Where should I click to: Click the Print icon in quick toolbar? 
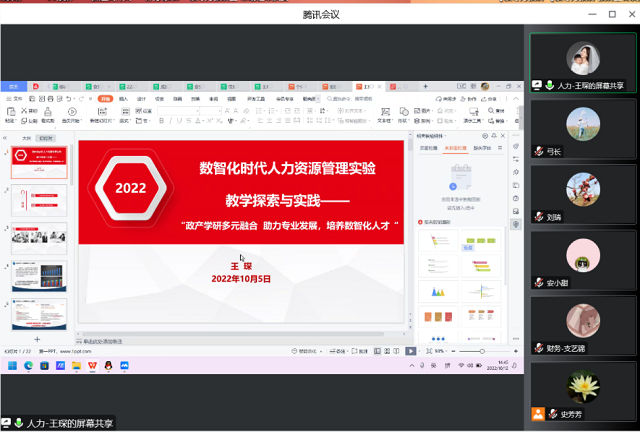[51, 99]
